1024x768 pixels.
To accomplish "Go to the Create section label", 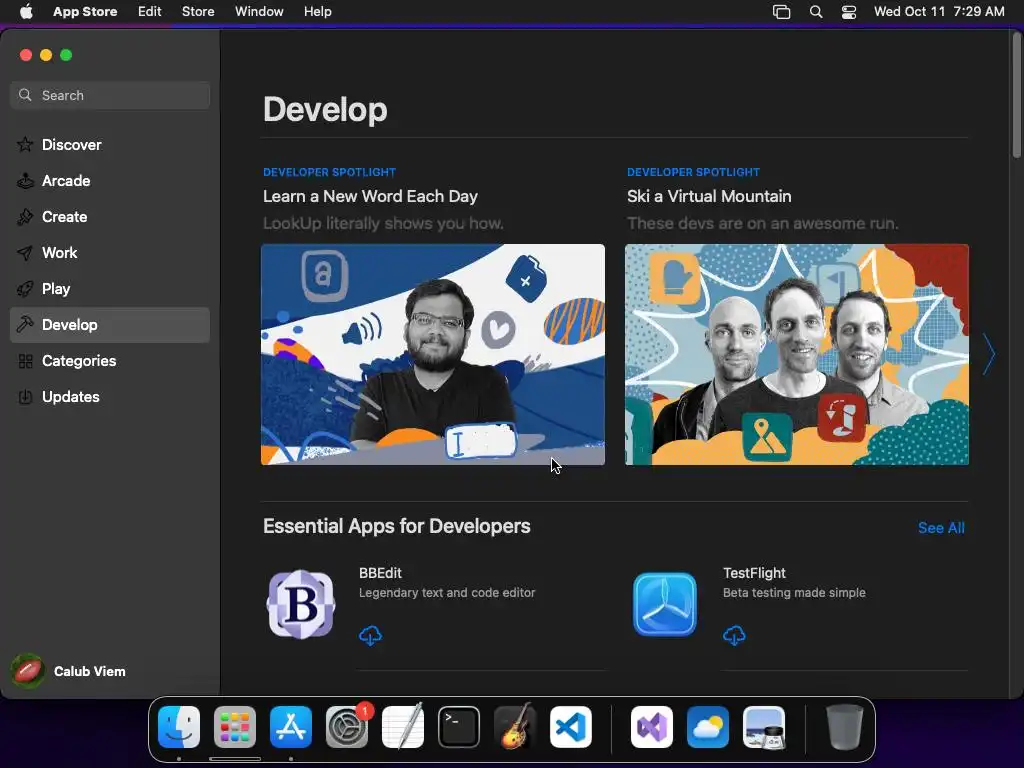I will [65, 217].
